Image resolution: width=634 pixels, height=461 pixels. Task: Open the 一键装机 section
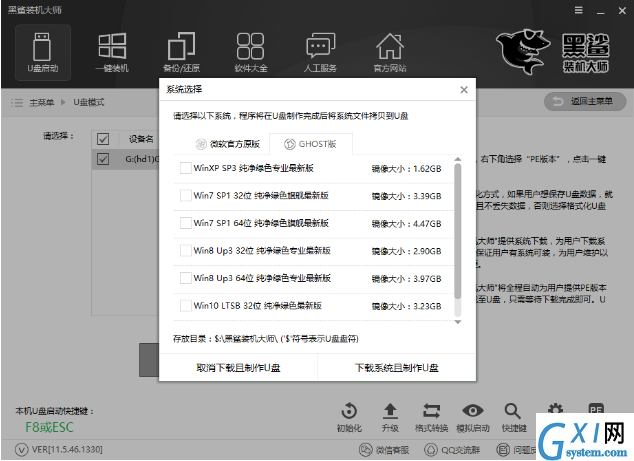(112, 53)
